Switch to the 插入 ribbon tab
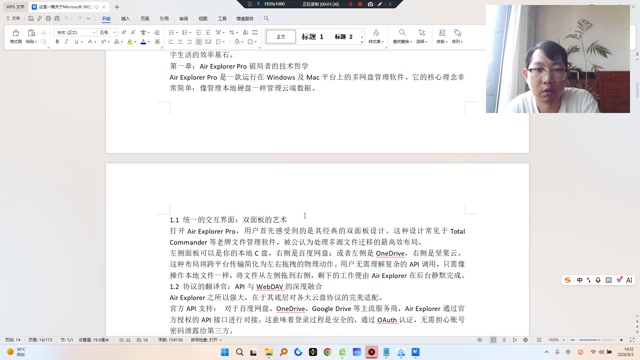The width and height of the screenshot is (640, 360). (x=125, y=19)
